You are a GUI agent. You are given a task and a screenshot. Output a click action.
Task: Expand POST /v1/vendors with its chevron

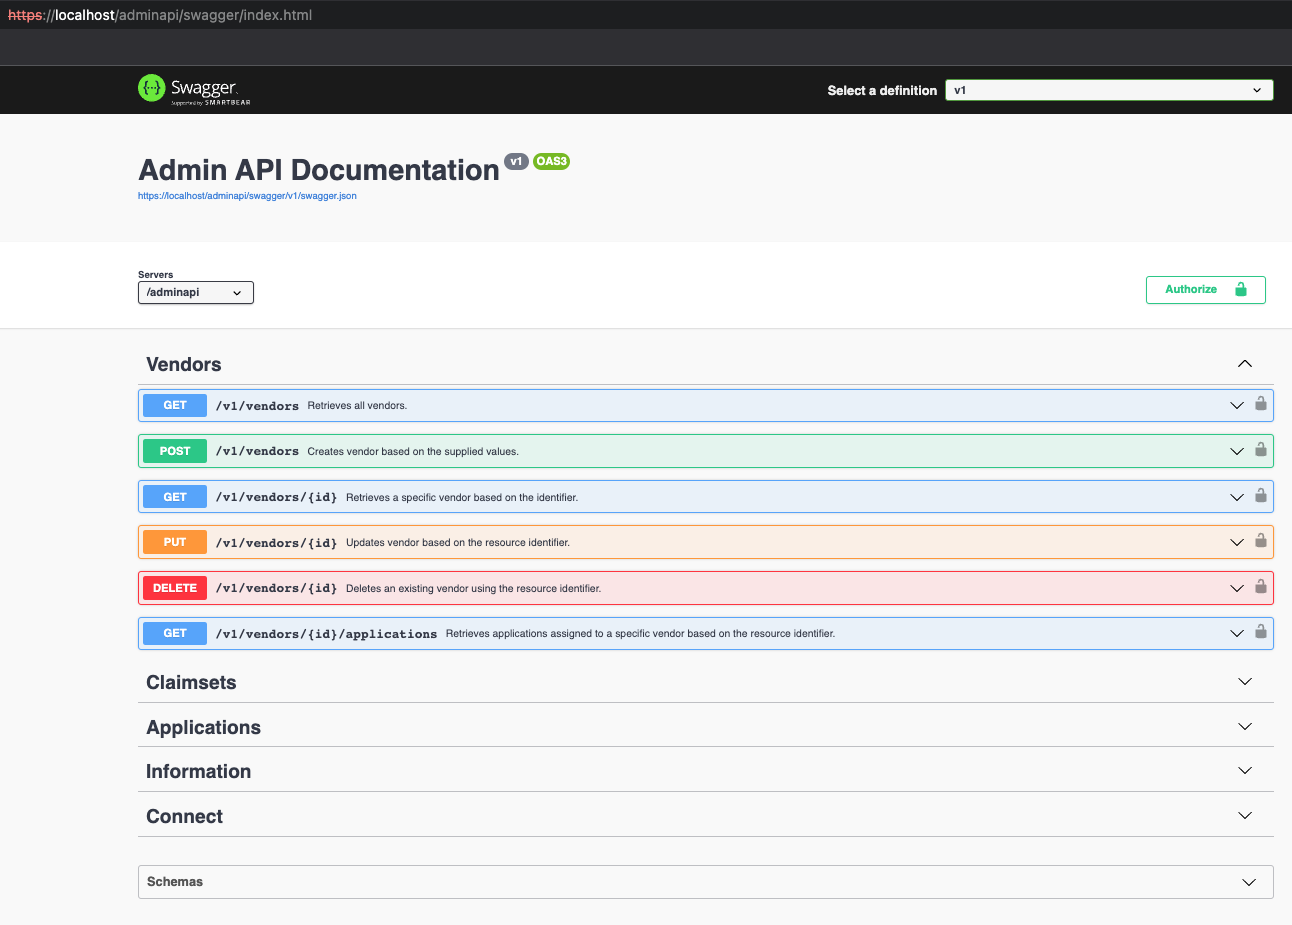point(1237,451)
